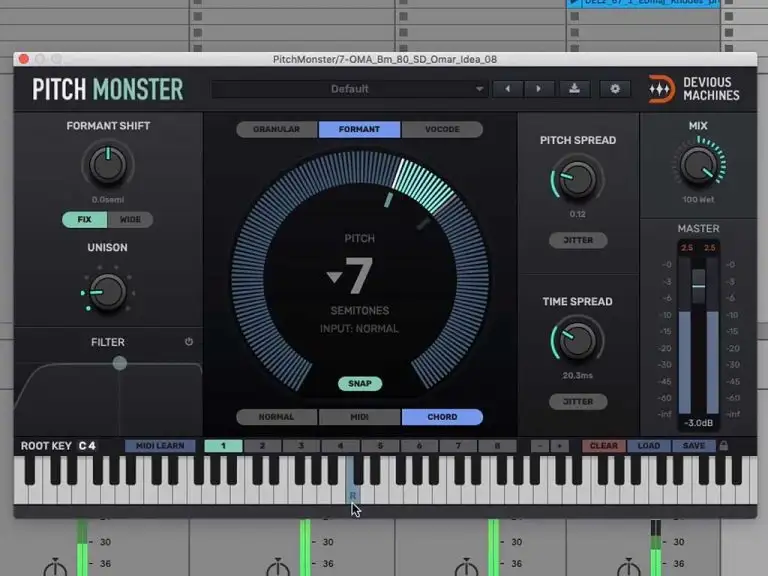Click the Master fader handle
The height and width of the screenshot is (576, 768).
coord(698,286)
